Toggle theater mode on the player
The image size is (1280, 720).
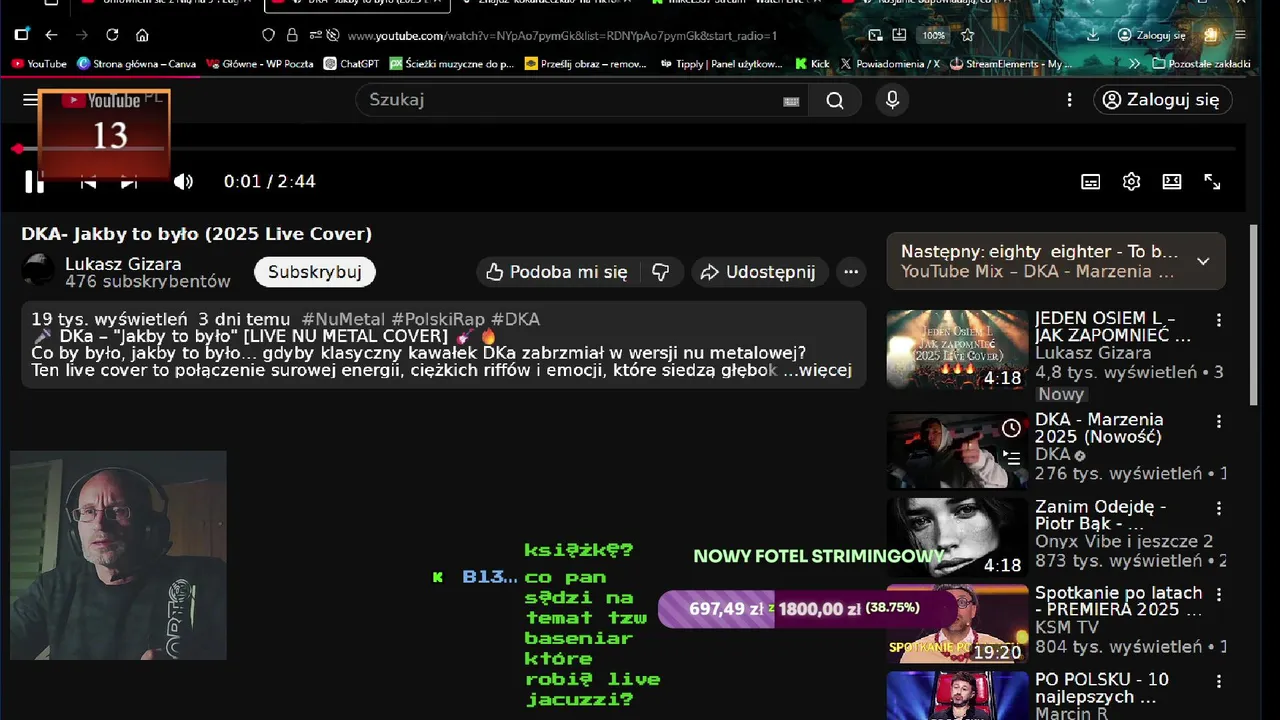click(x=1172, y=181)
